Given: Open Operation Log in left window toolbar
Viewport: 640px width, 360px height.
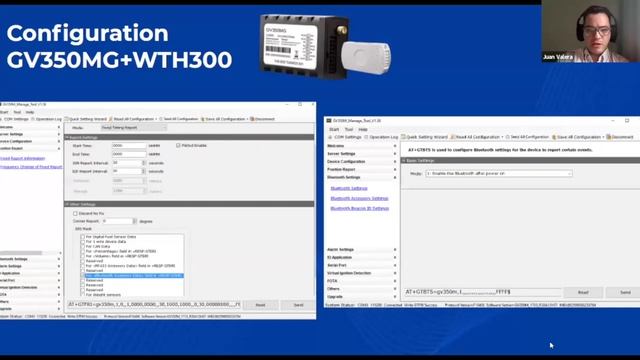Looking at the screenshot, I should point(46,119).
